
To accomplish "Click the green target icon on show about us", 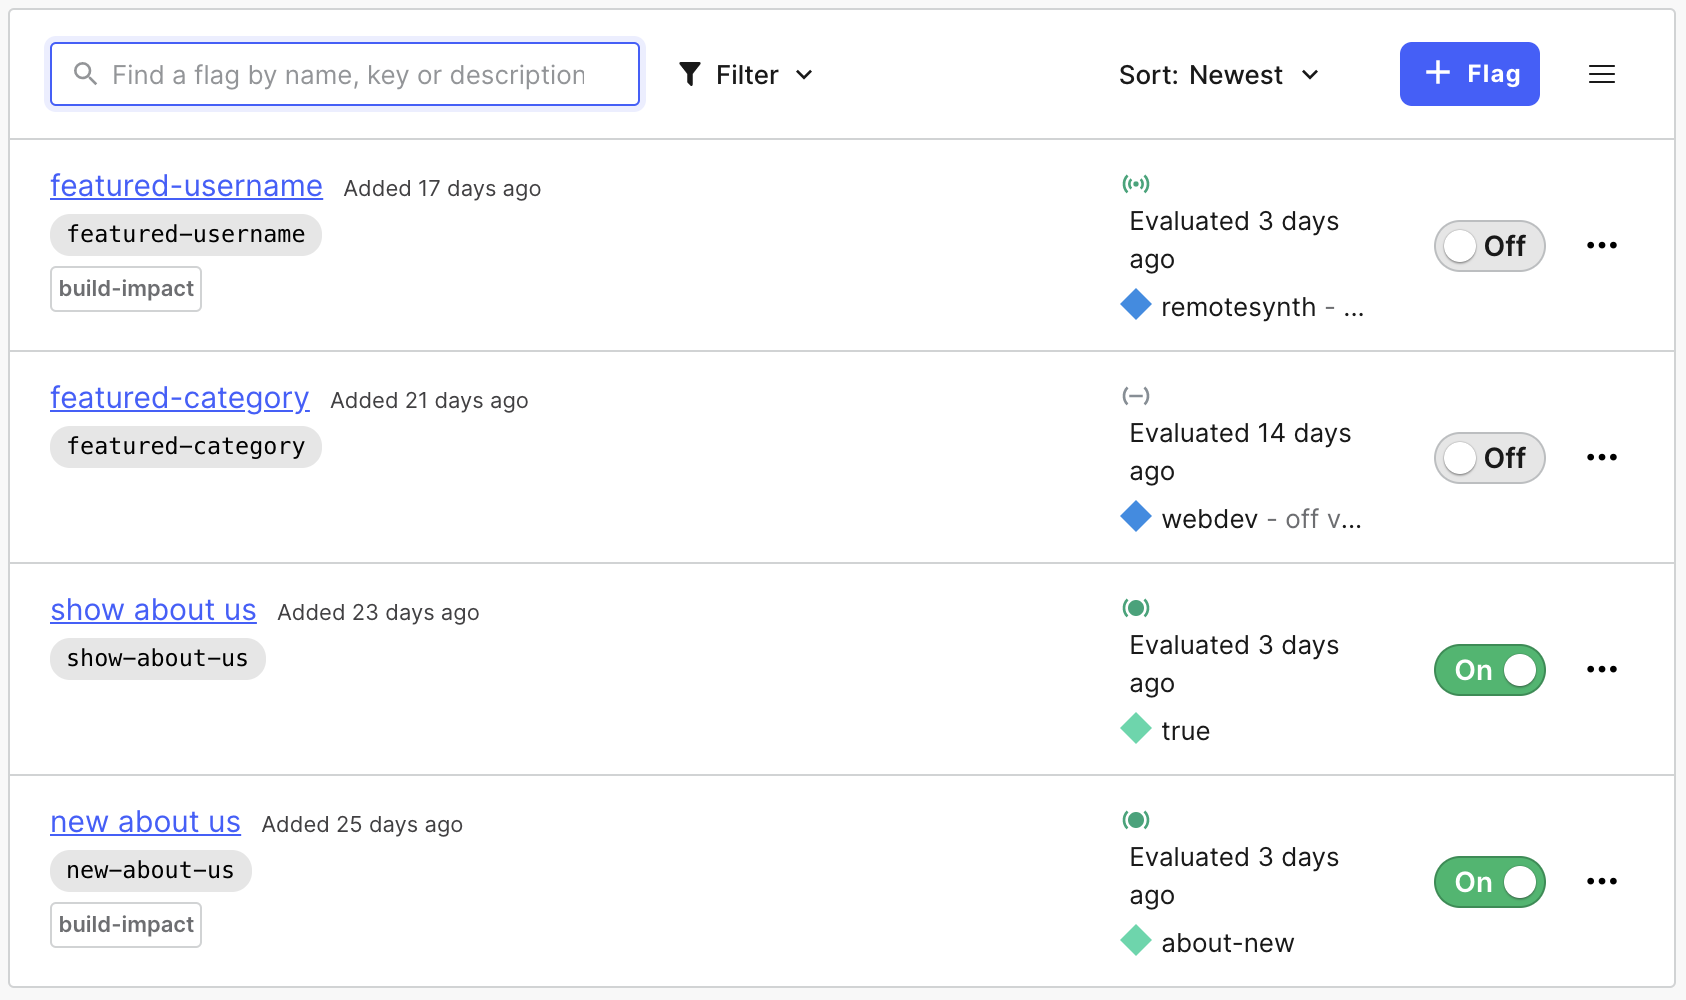I will pos(1136,607).
